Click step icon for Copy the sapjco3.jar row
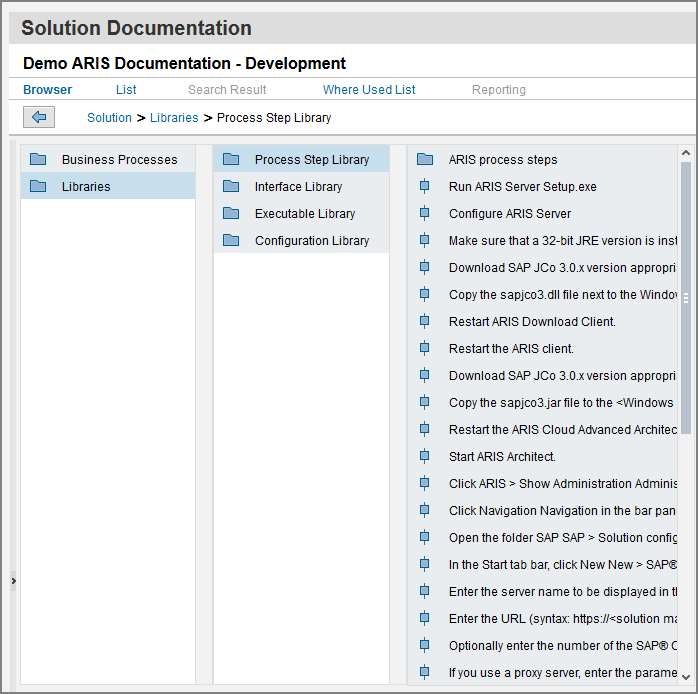This screenshot has height=694, width=698. pos(425,402)
